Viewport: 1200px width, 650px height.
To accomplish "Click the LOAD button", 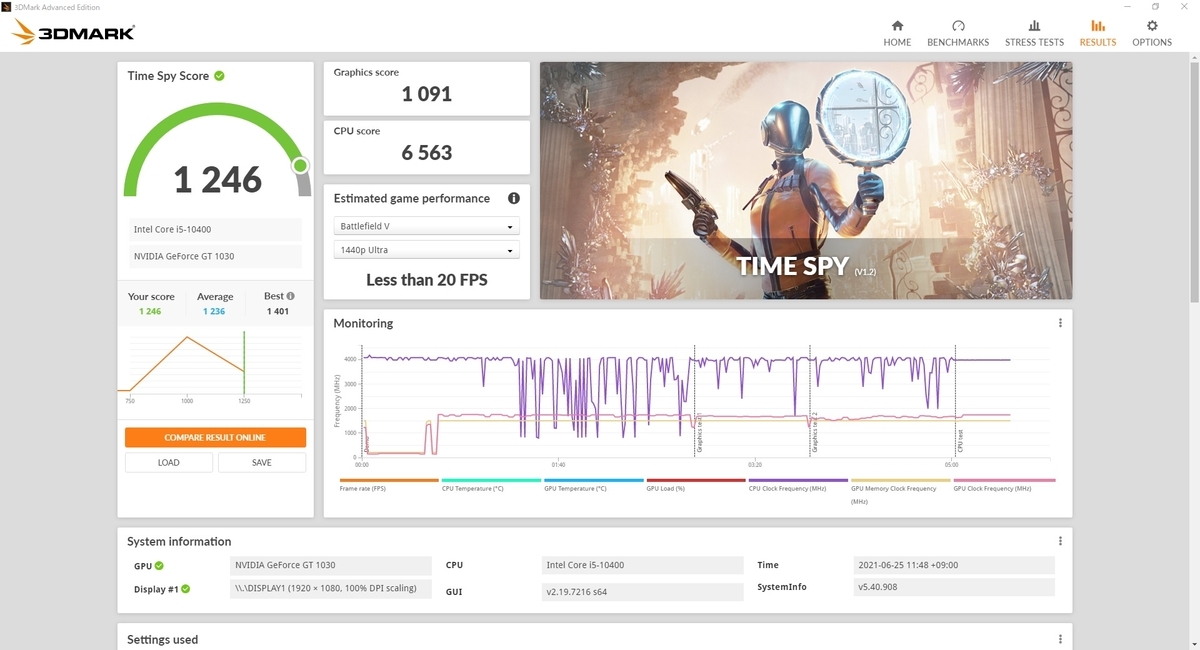I will 169,462.
